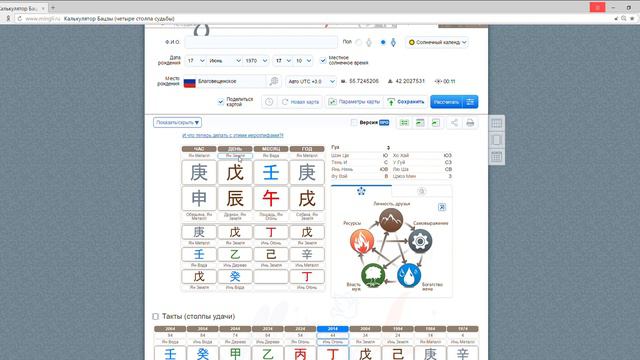The image size is (640, 360).
Task: Select the 2024 luck pillar header
Action: point(300,329)
